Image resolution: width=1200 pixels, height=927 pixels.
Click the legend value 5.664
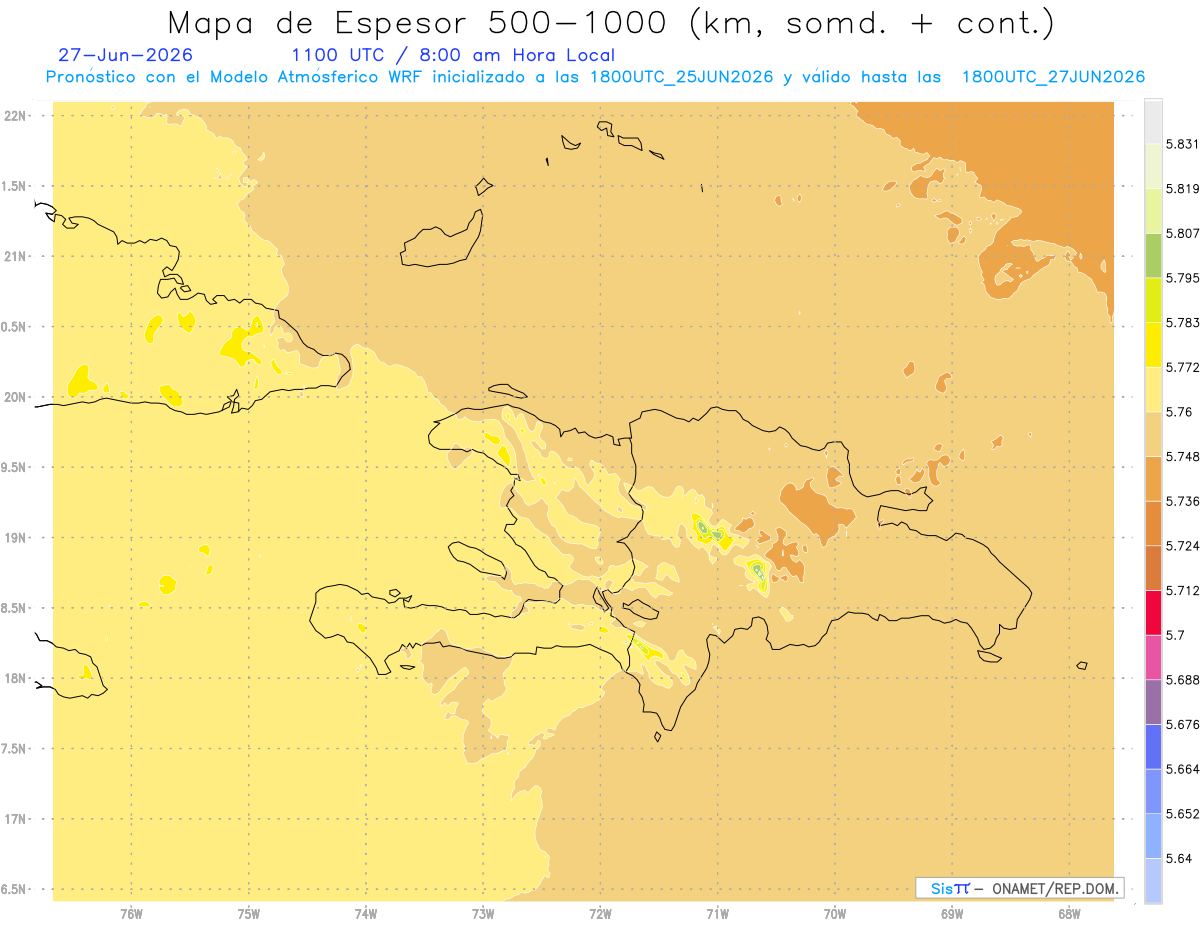pyautogui.click(x=1183, y=769)
